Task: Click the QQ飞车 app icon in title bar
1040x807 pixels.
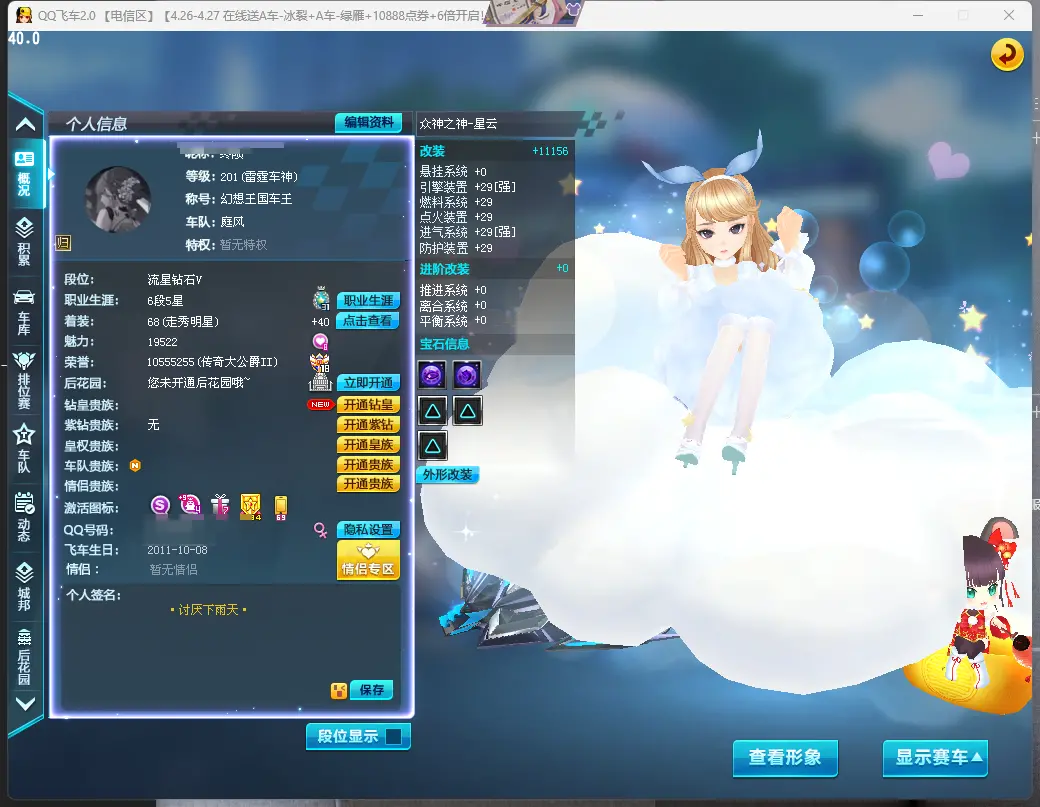Action: (x=24, y=15)
